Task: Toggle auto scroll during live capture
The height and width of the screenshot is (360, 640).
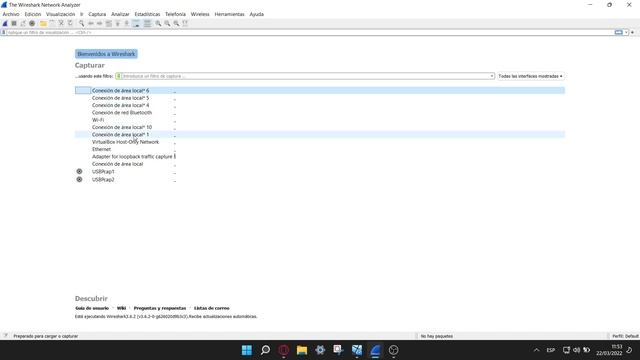Action: pos(136,23)
